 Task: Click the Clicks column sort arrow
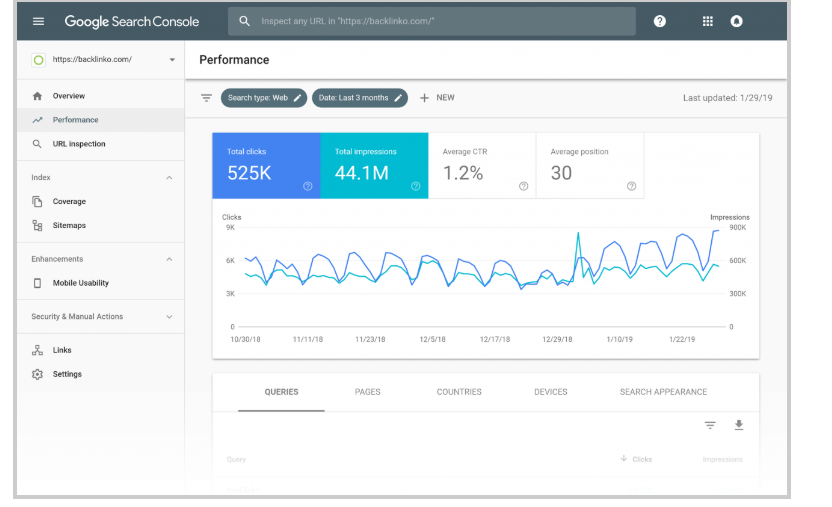click(624, 458)
